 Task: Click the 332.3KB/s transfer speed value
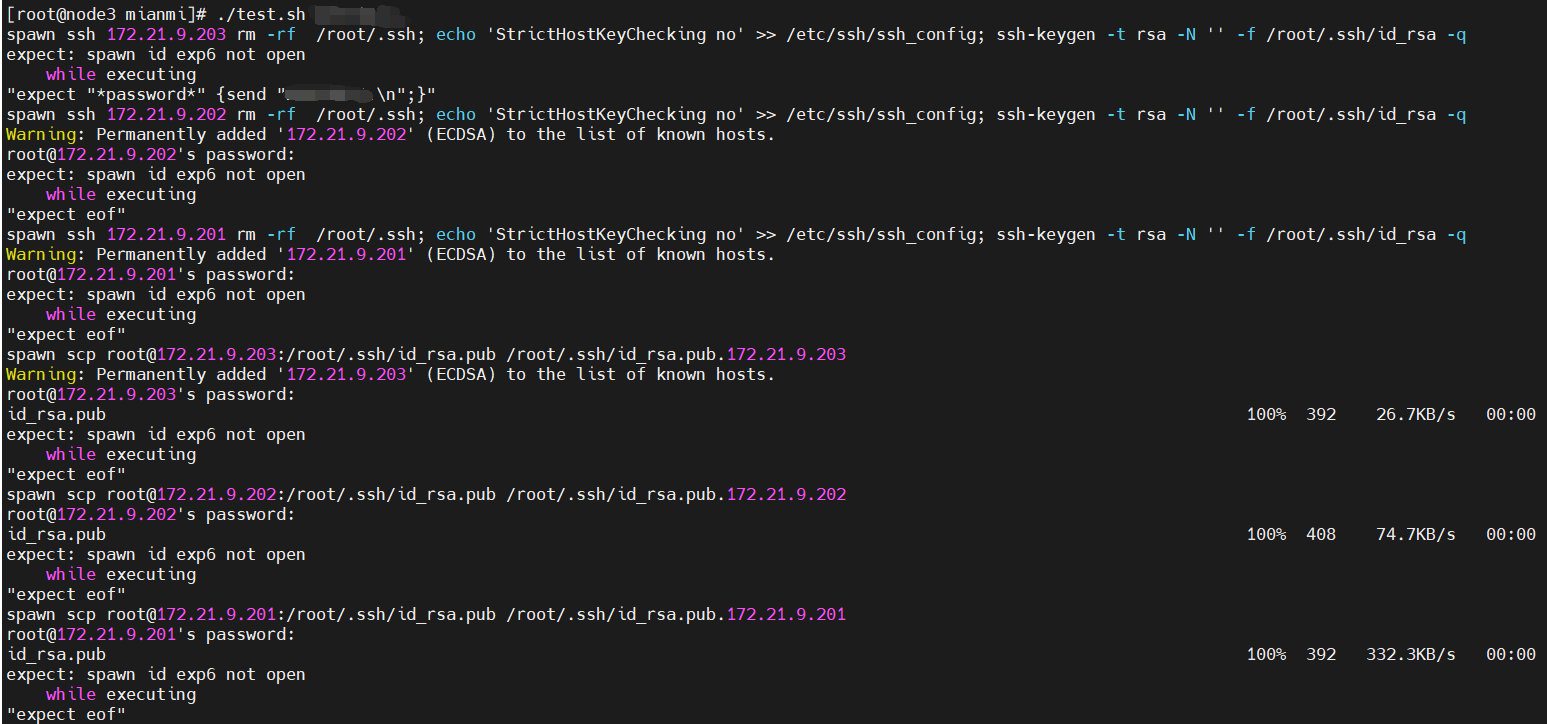point(1410,654)
